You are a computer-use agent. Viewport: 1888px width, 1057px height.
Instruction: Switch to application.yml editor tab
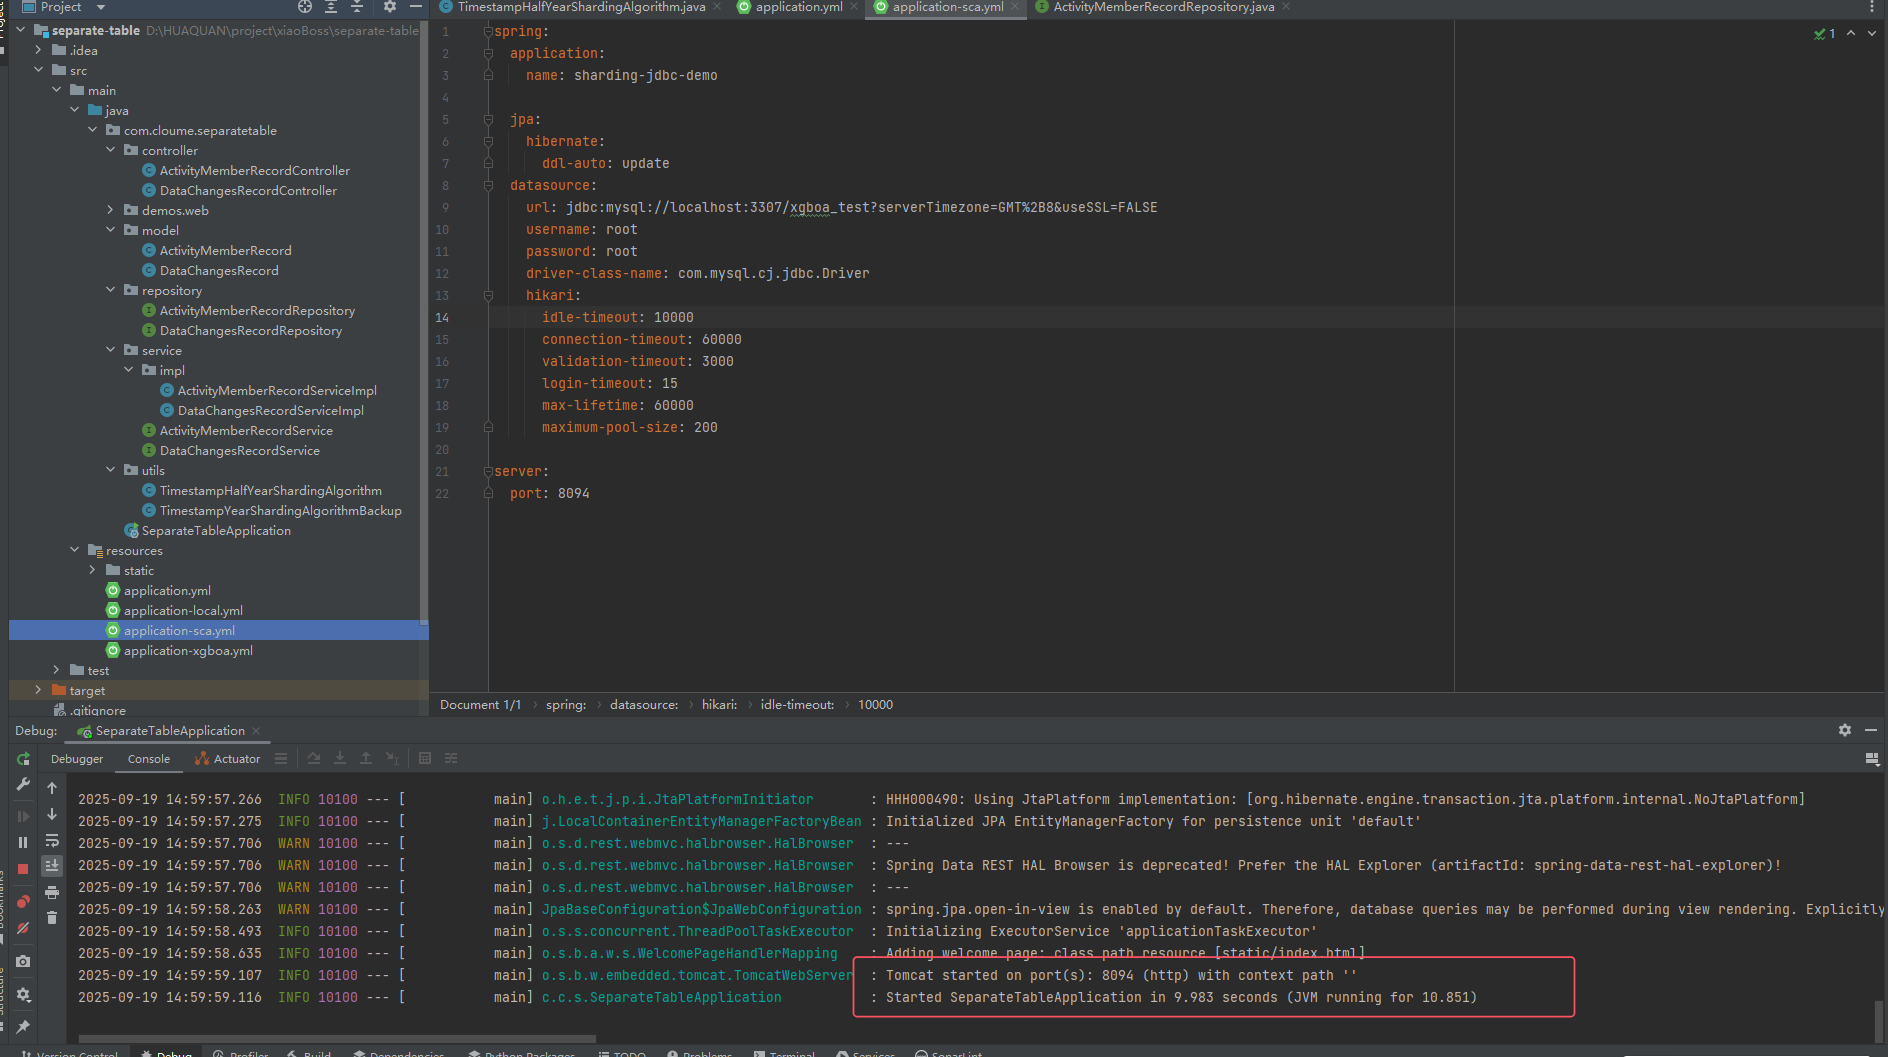point(798,7)
